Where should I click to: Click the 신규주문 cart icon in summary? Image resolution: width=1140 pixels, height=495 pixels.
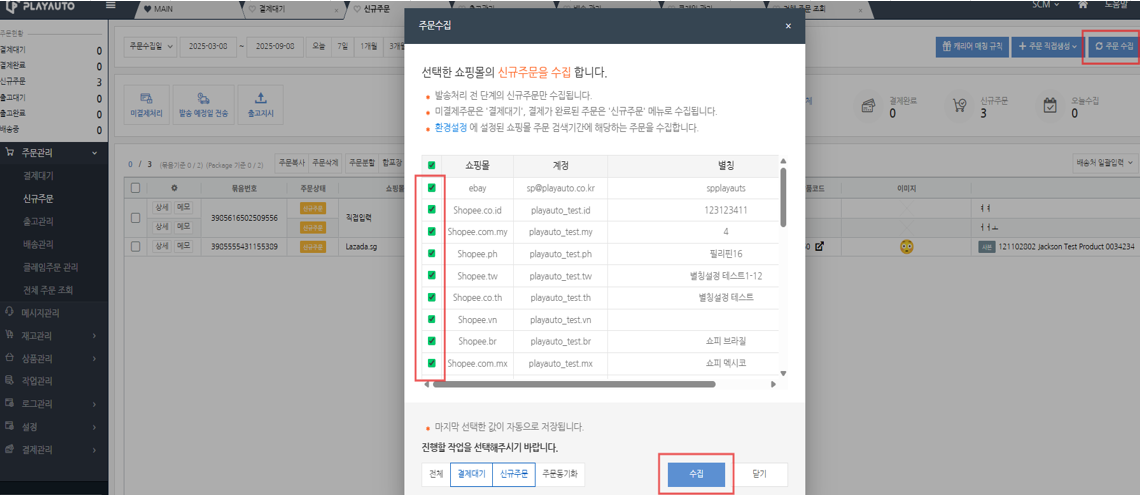[960, 105]
